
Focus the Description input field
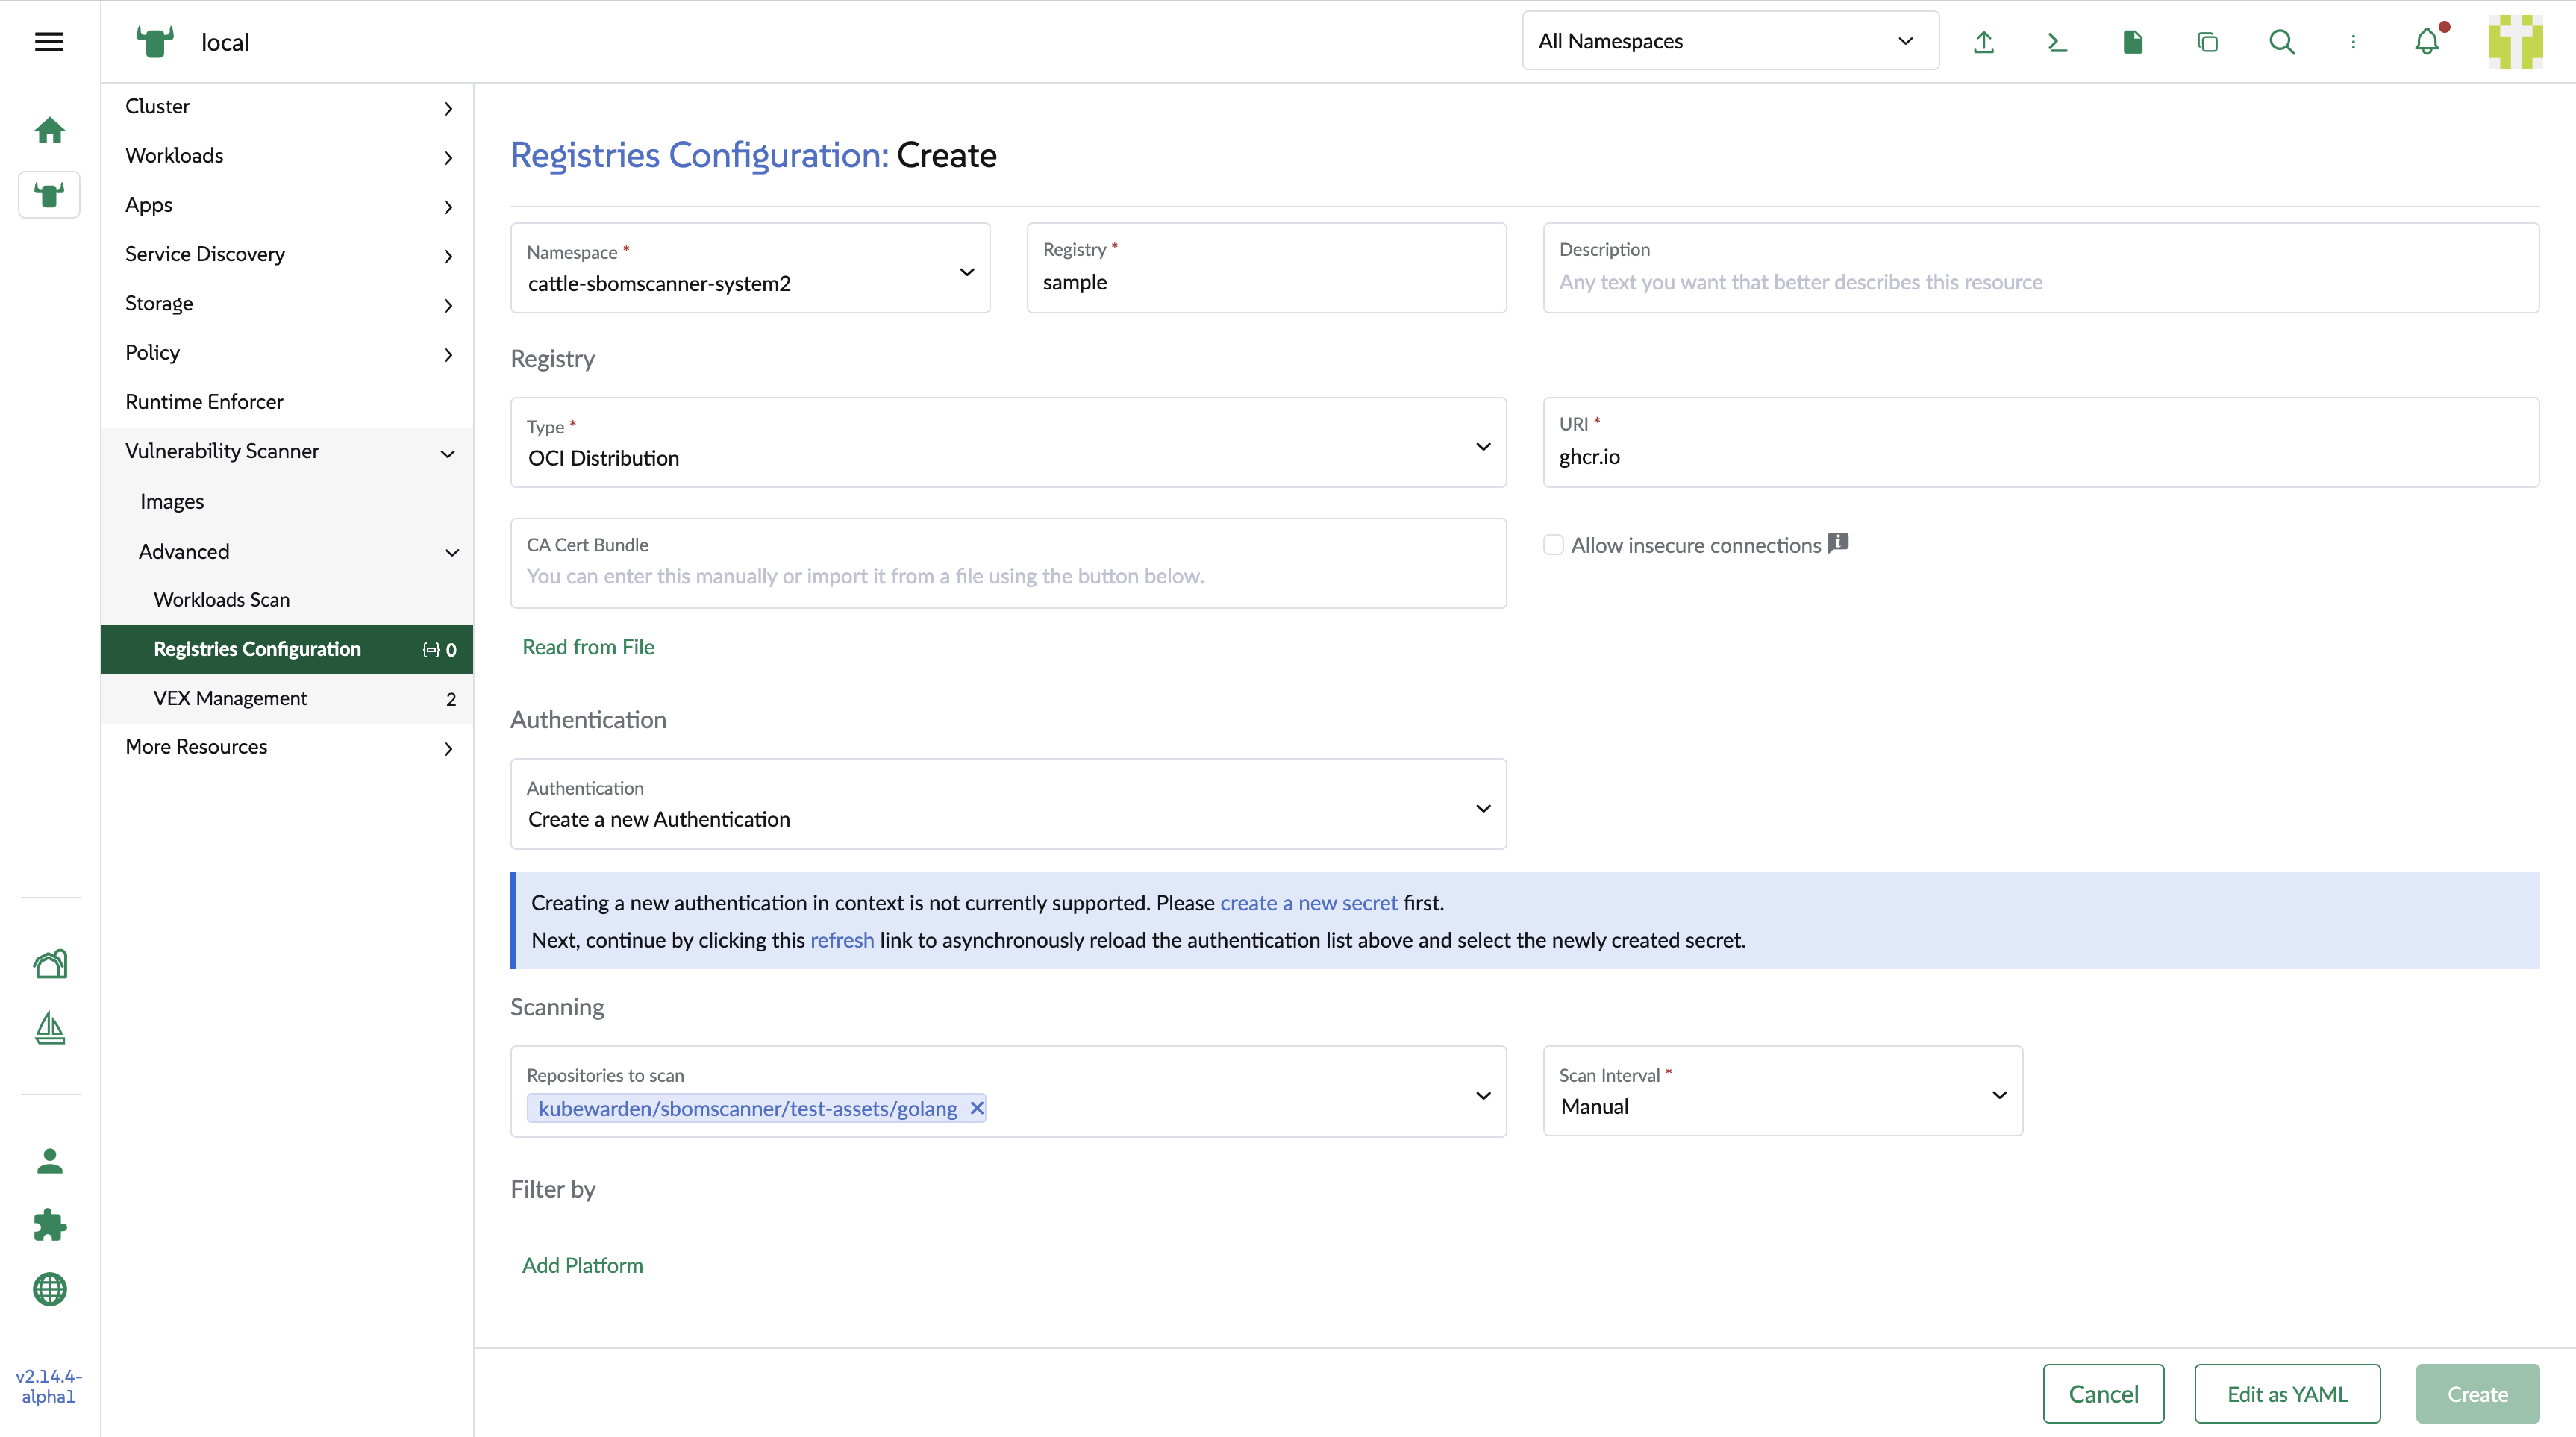tap(2040, 268)
